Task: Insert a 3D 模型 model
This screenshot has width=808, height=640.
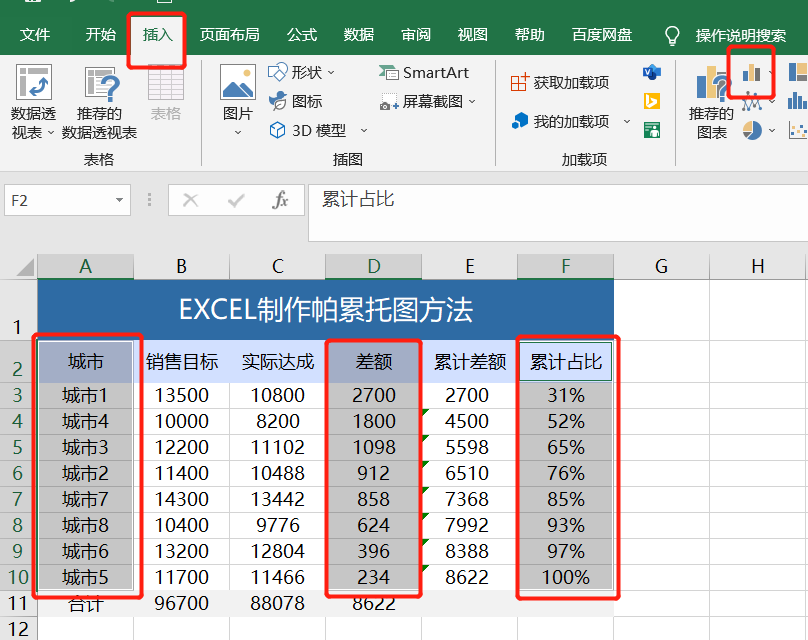Action: (x=307, y=130)
